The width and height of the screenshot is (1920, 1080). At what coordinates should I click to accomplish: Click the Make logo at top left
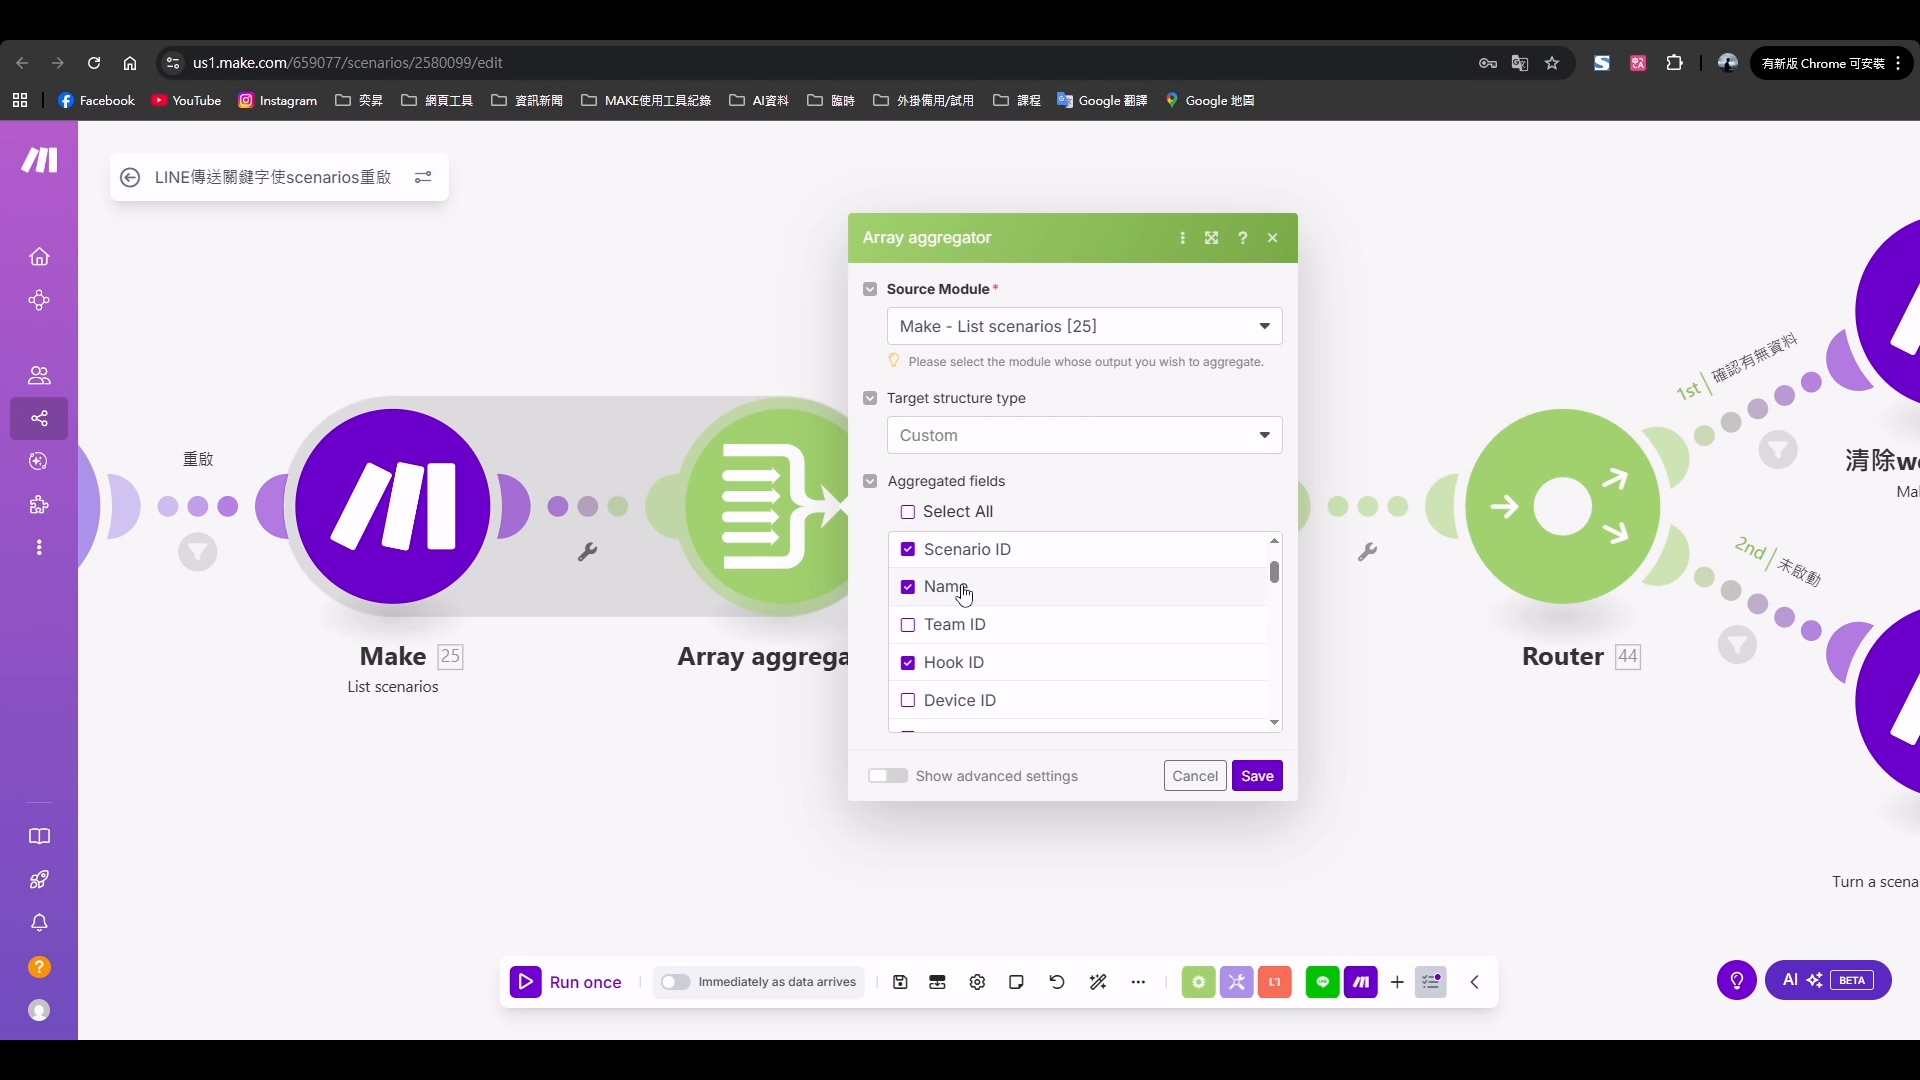39,160
